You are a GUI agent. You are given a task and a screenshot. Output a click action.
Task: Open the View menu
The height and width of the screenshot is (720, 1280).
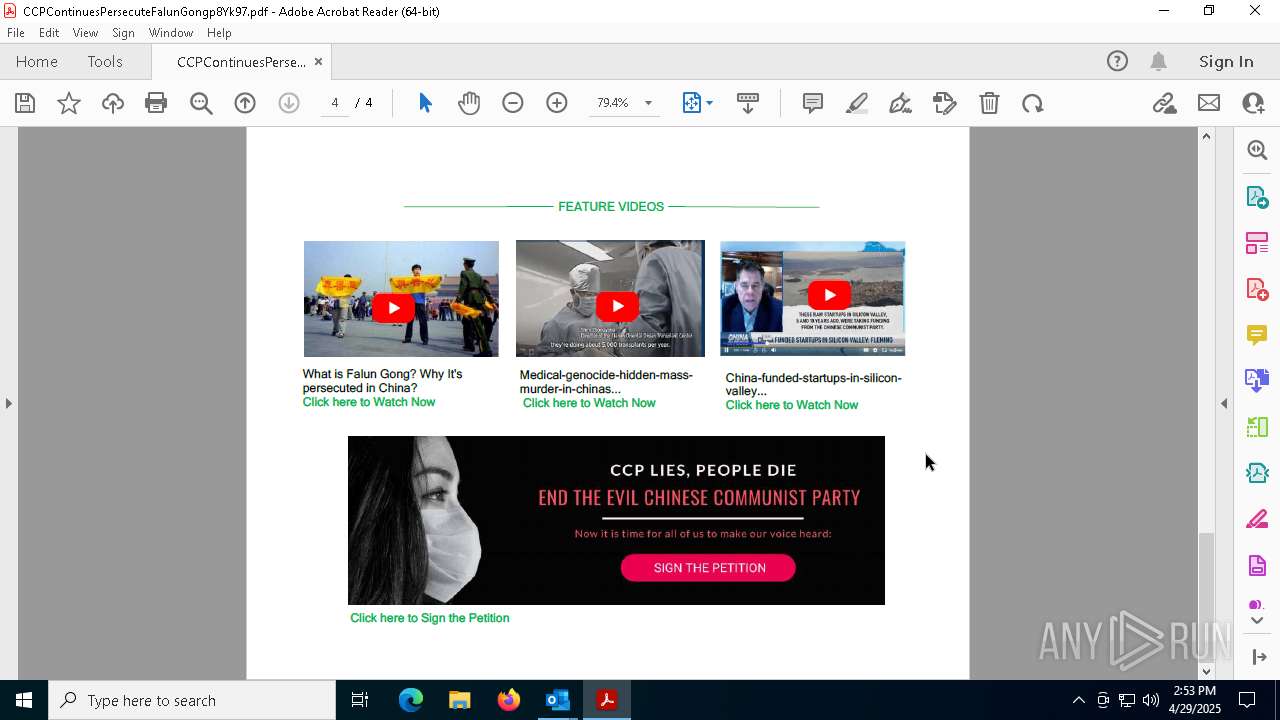point(86,33)
